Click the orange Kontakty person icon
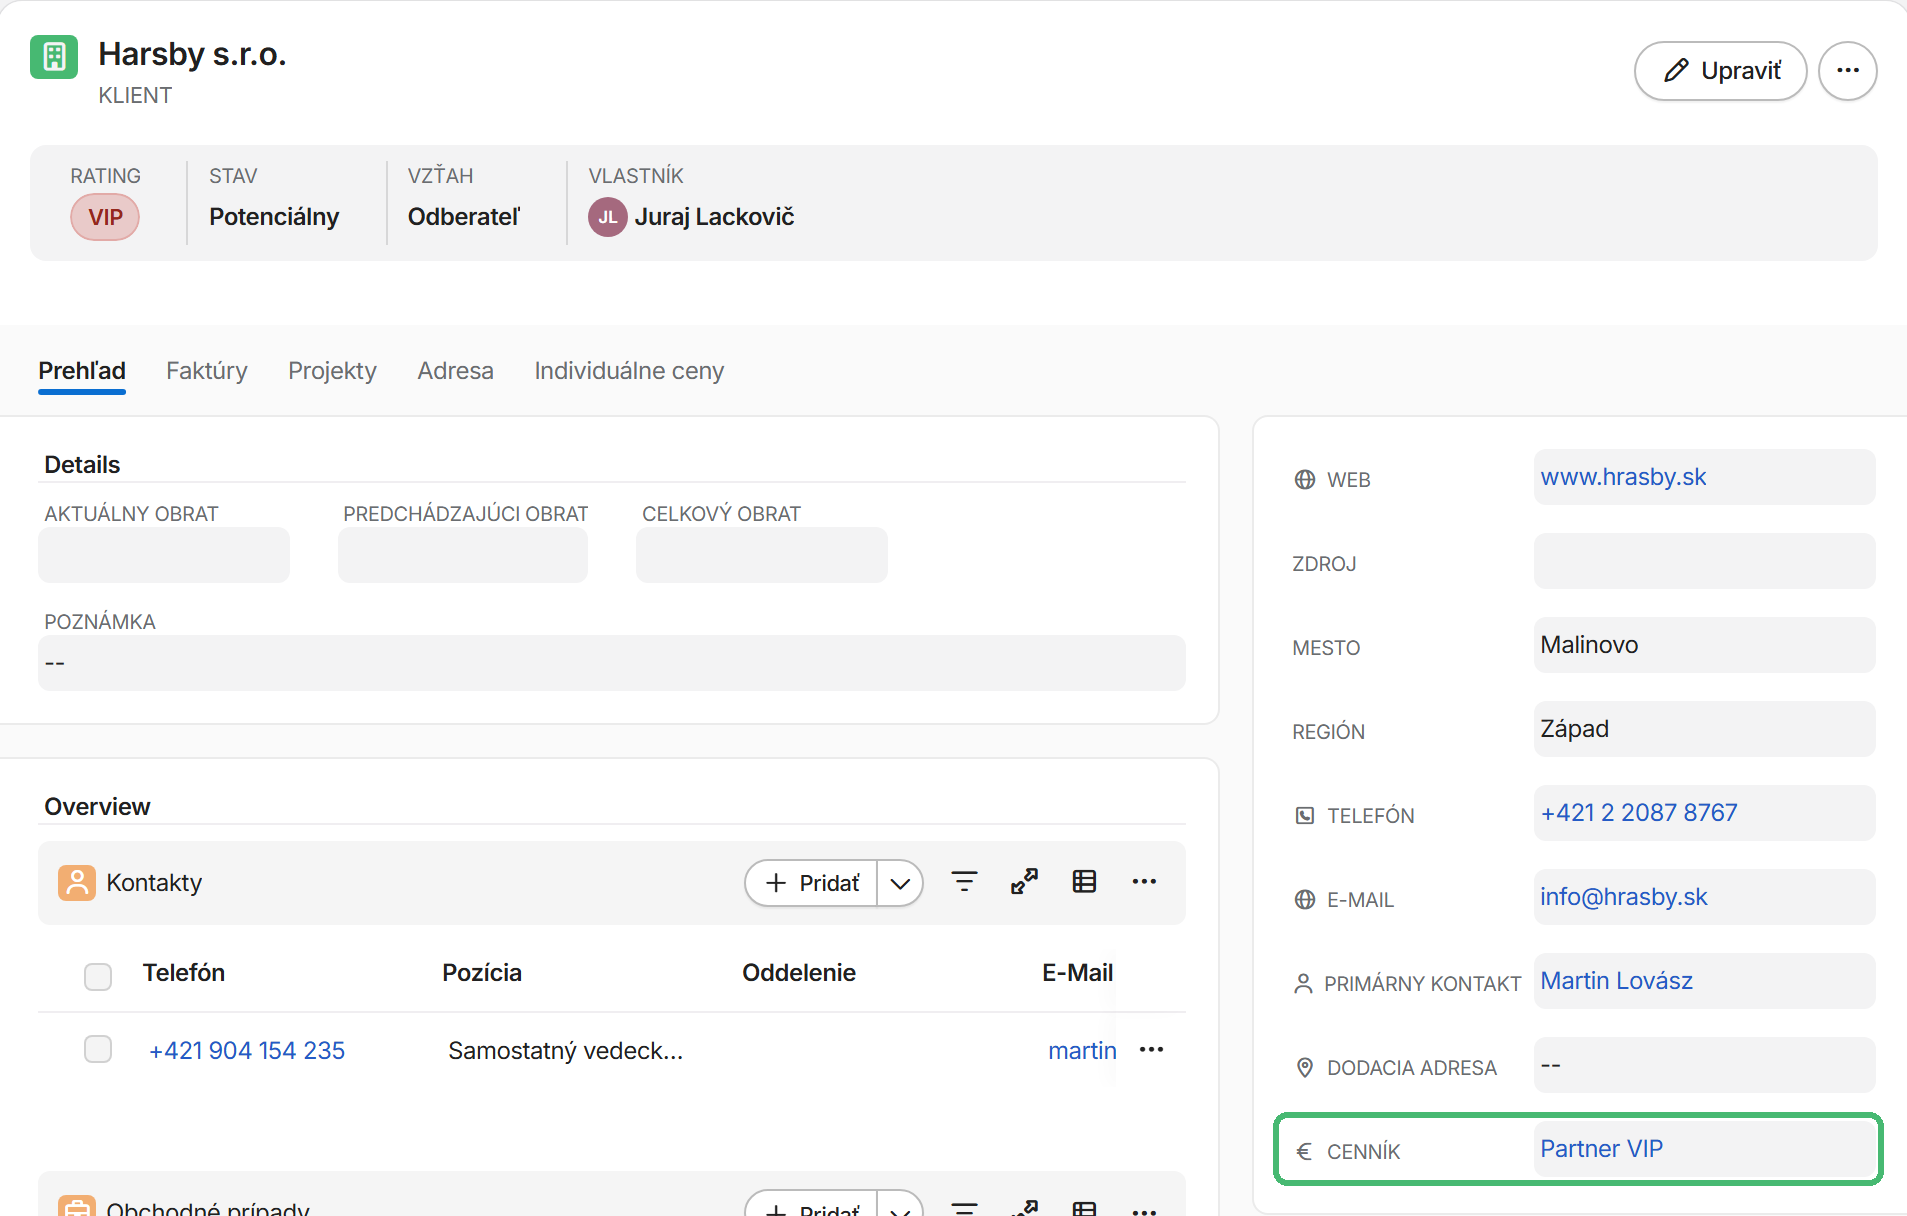This screenshot has height=1216, width=1907. tap(77, 883)
